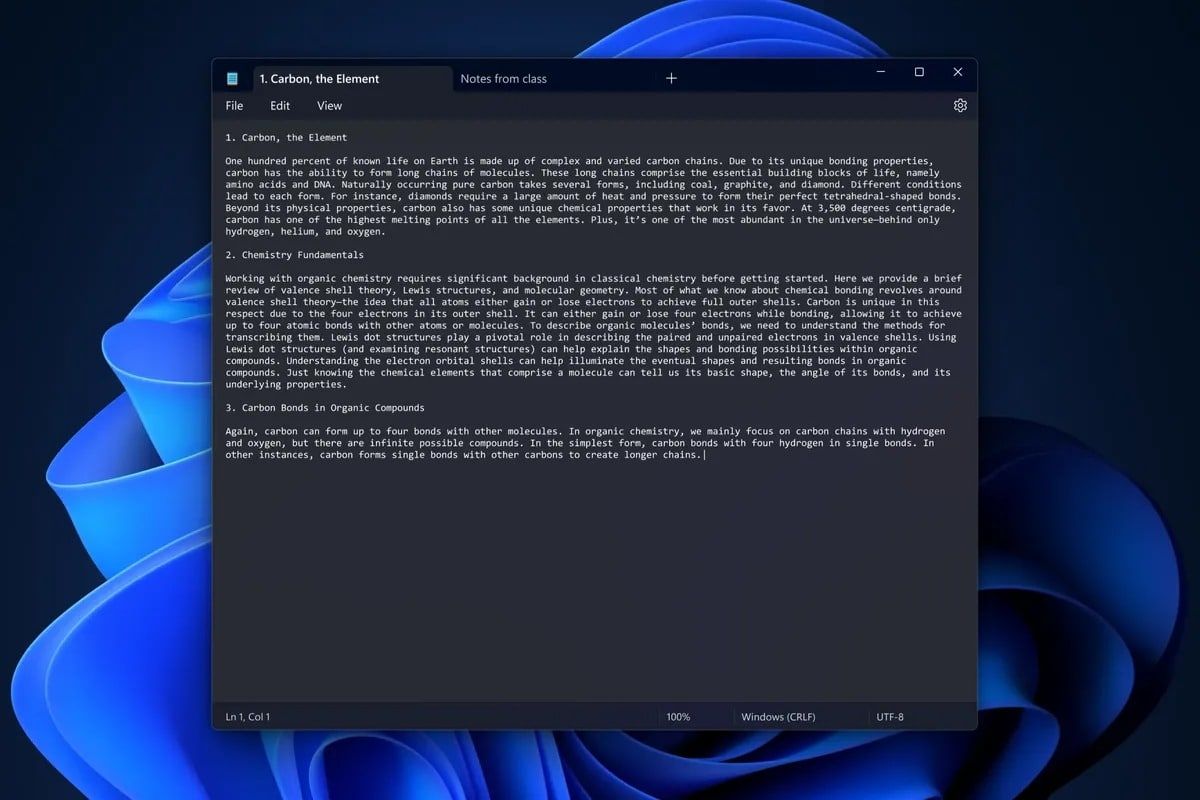Place cursor in heading 3. Carbon Bonds in Organic Compounds
The width and height of the screenshot is (1200, 800).
(325, 408)
